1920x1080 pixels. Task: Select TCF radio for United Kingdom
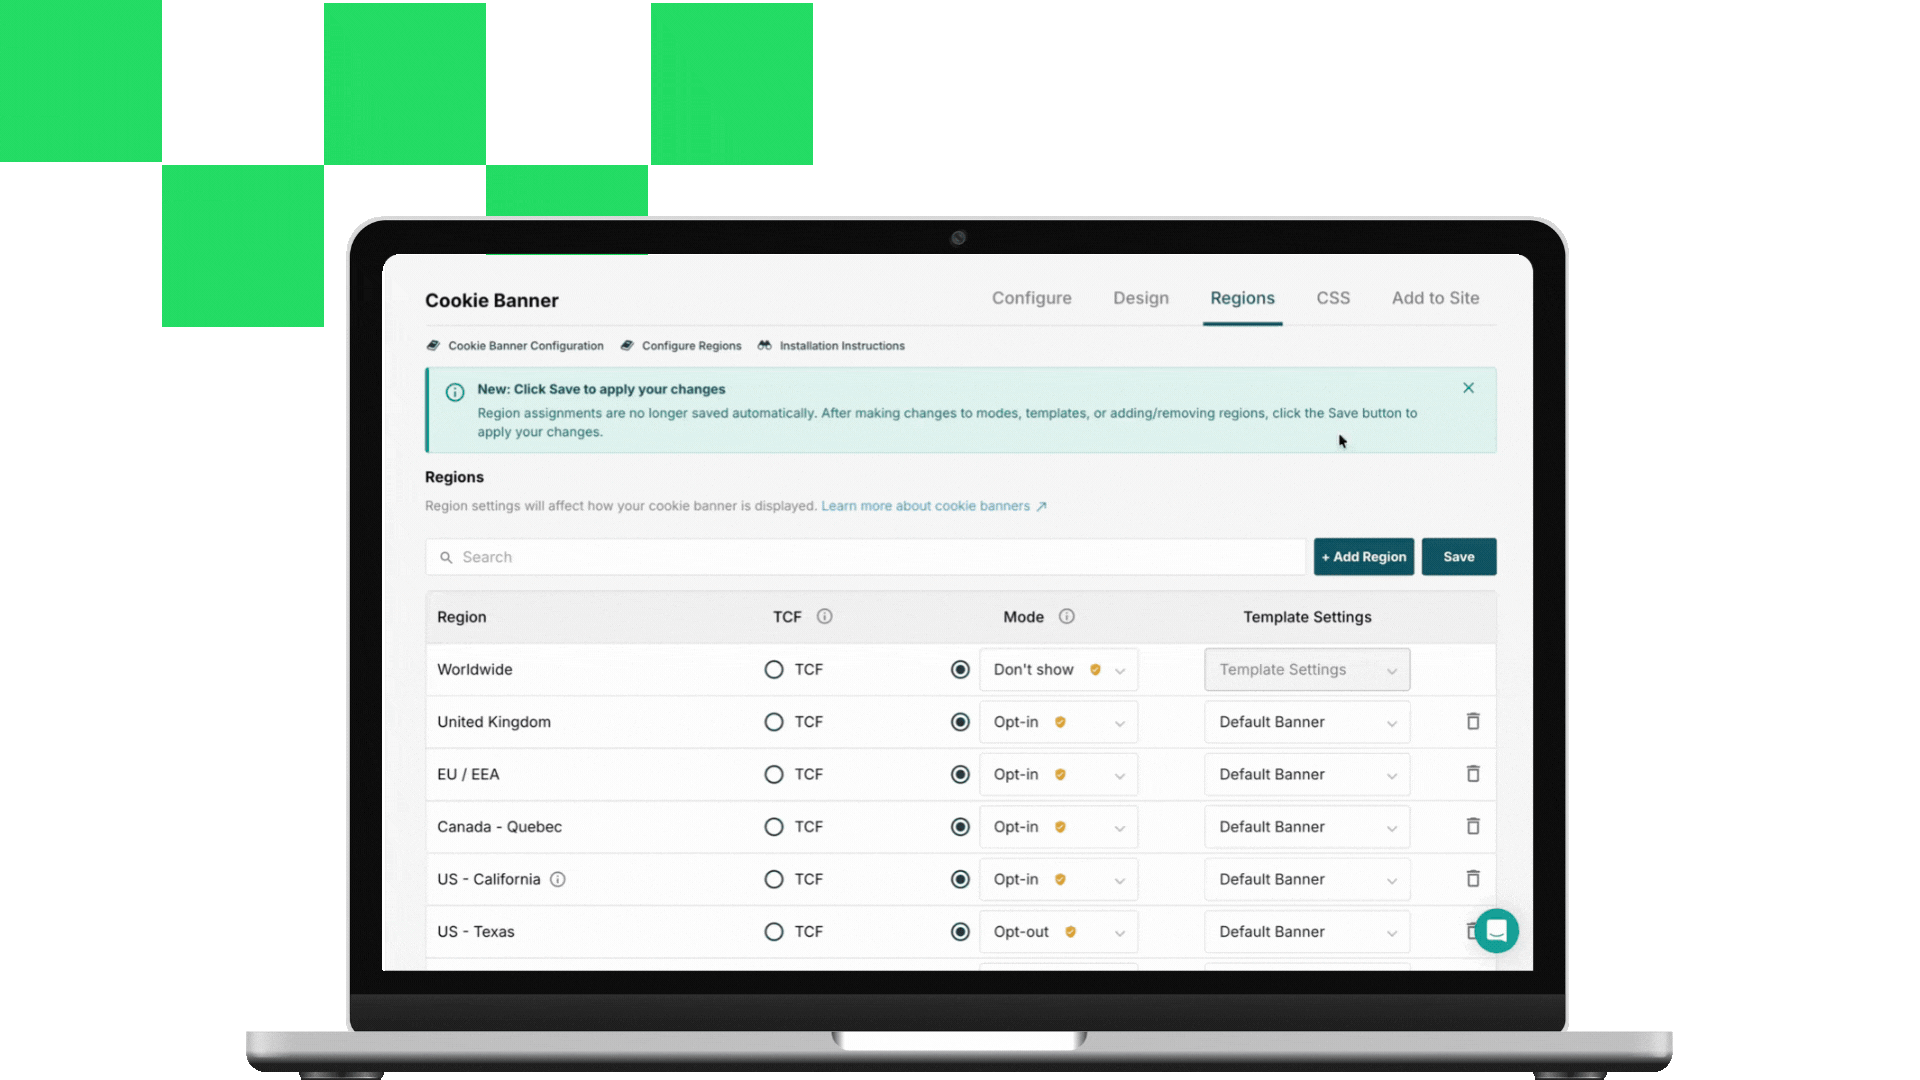773,722
